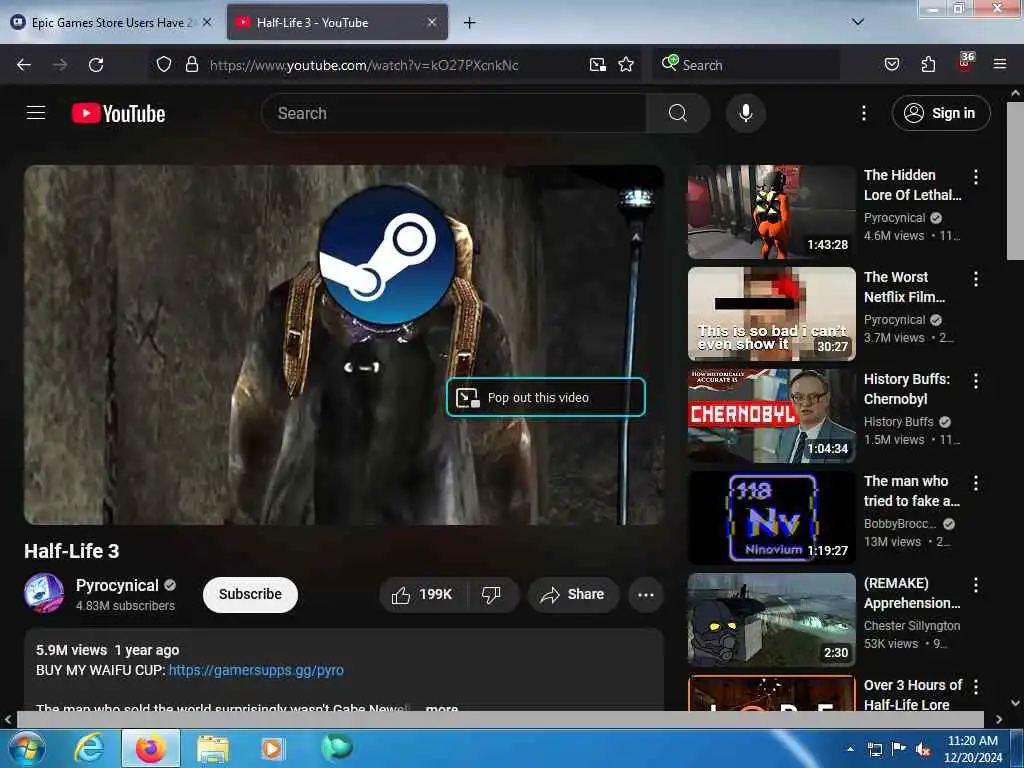The width and height of the screenshot is (1024, 768).
Task: Open the Firefox extensions puzzle icon
Action: click(928, 65)
